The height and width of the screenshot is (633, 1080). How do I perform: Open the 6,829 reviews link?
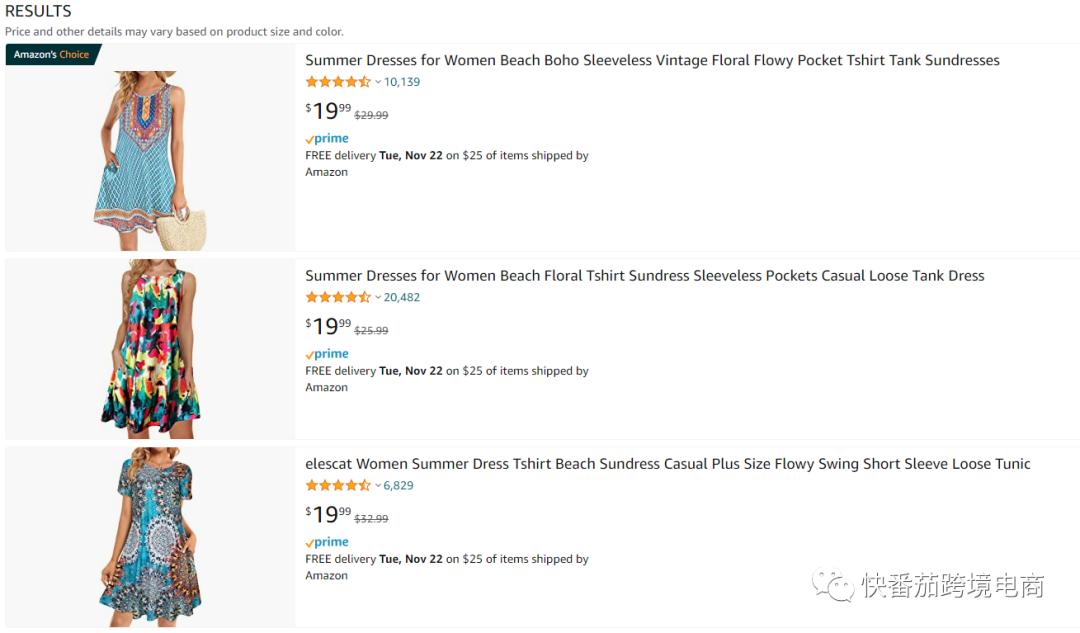(x=398, y=485)
